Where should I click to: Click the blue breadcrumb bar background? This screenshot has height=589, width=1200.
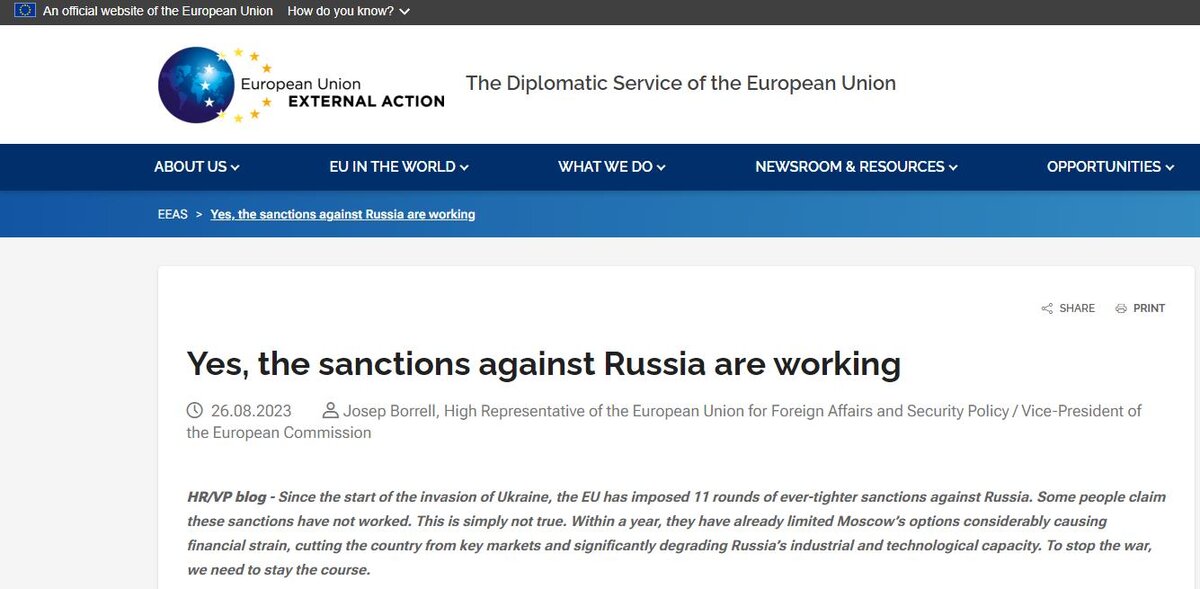point(800,214)
